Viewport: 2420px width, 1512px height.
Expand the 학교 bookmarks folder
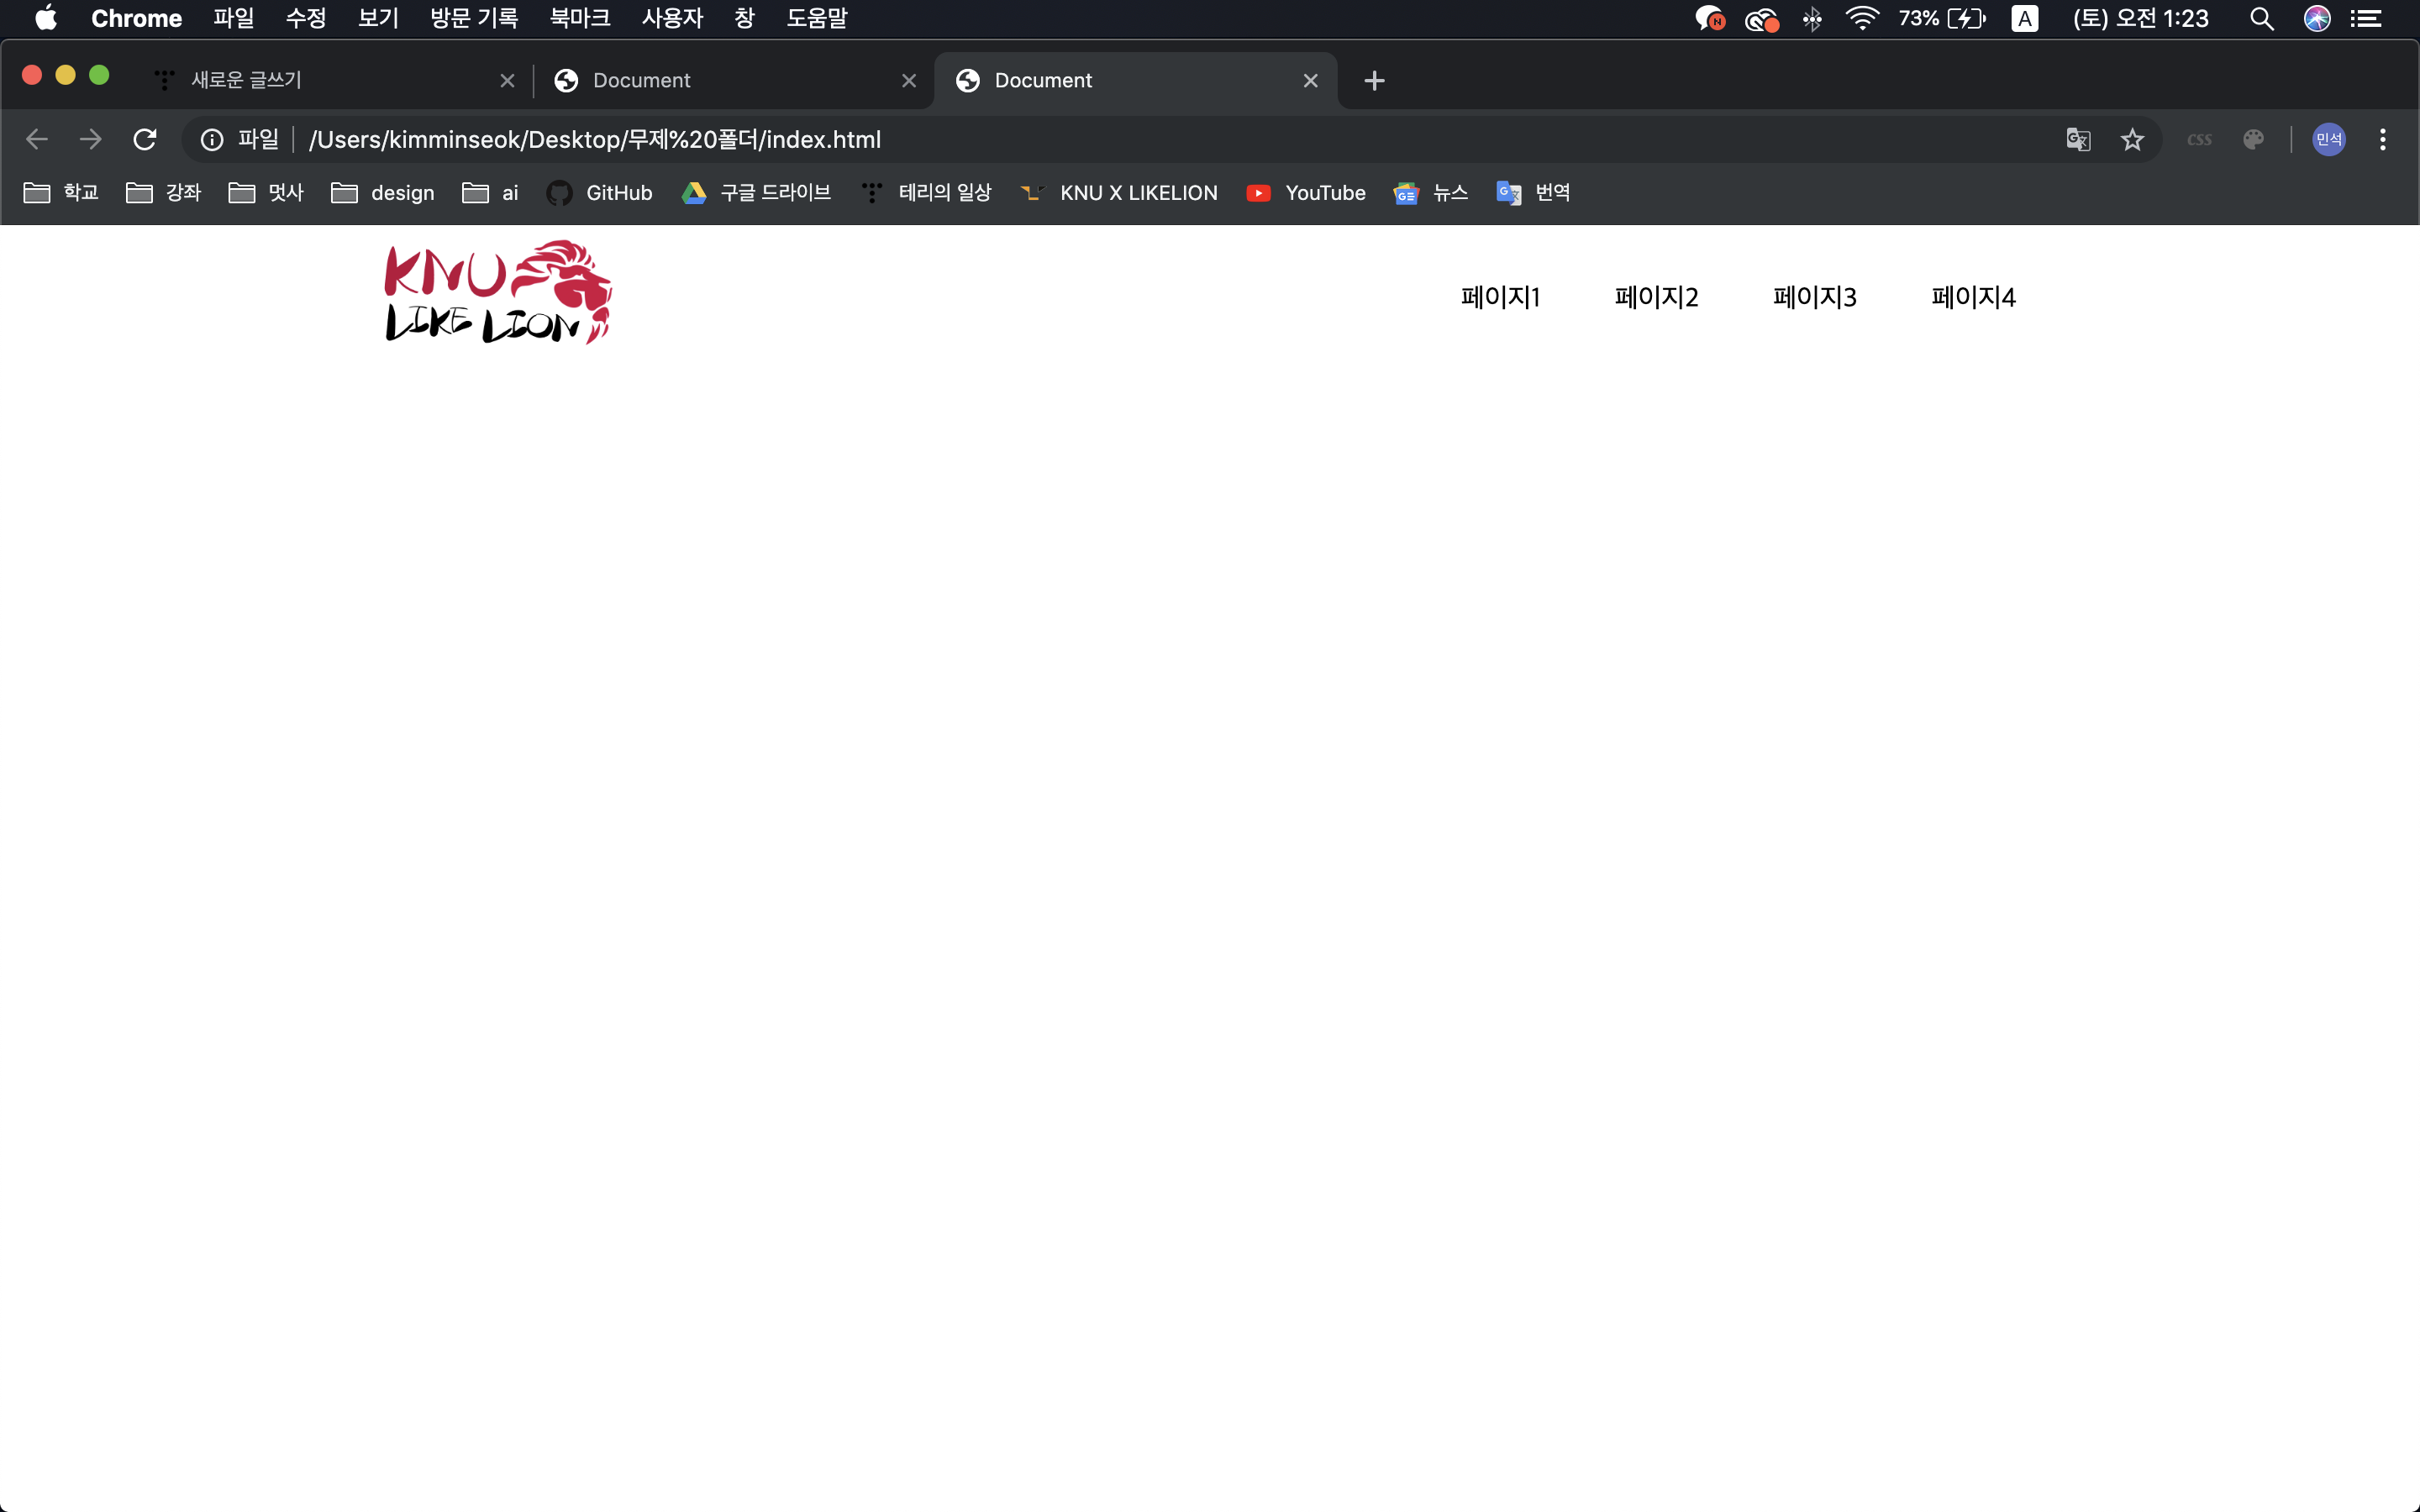tap(61, 192)
